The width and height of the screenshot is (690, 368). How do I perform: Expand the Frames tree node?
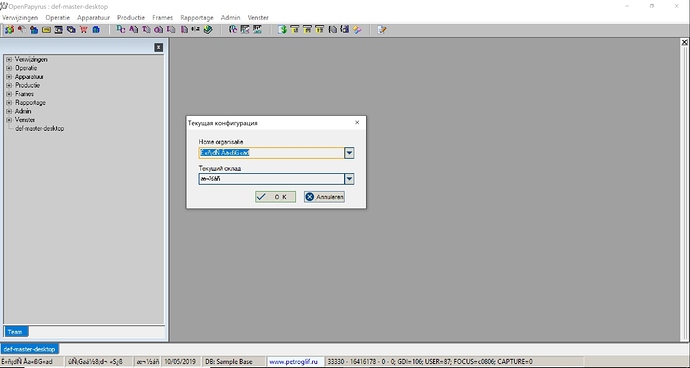[x=9, y=94]
